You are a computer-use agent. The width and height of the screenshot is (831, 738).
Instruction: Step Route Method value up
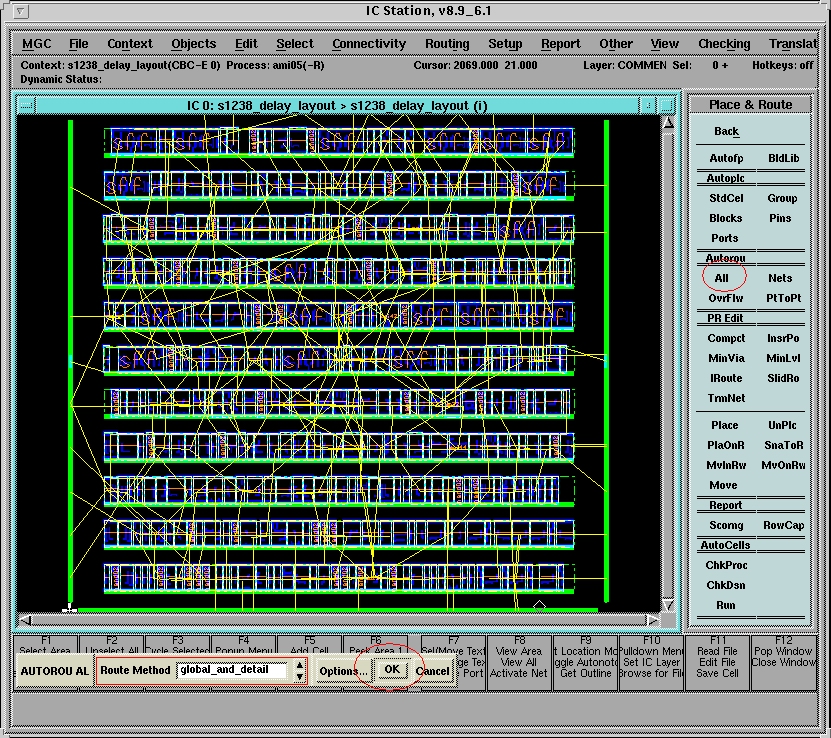[x=299, y=665]
